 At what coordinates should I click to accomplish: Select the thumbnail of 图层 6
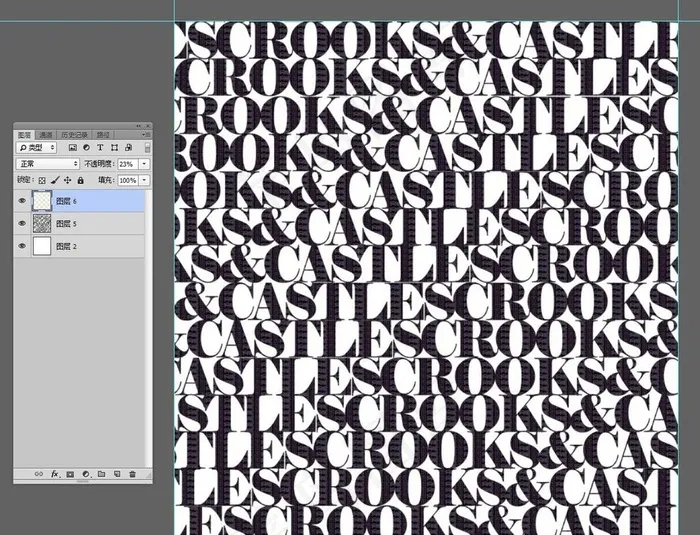point(42,201)
